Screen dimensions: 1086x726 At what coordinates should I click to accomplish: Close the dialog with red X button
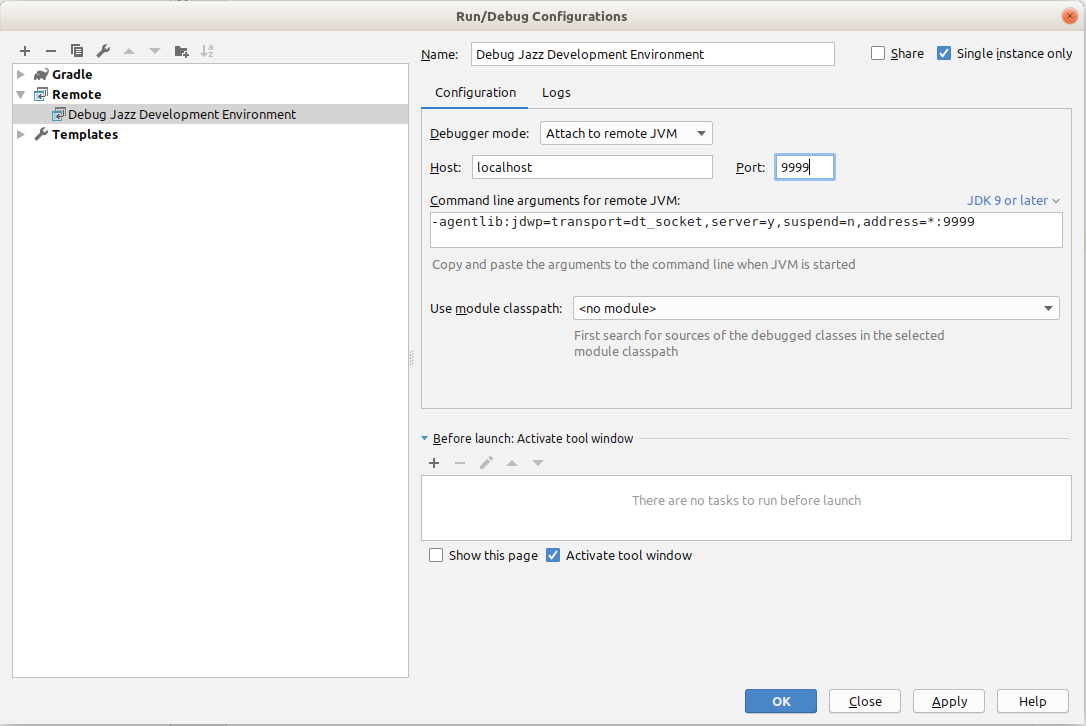point(1069,16)
